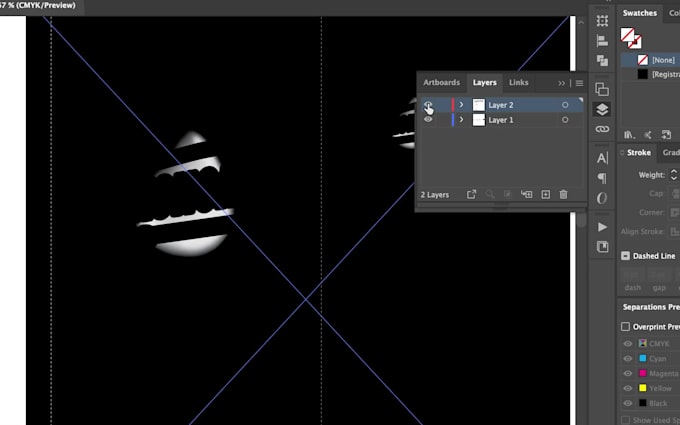Screen dimensions: 680x425
Task: Open the Actions panel play icon
Action: pyautogui.click(x=602, y=227)
